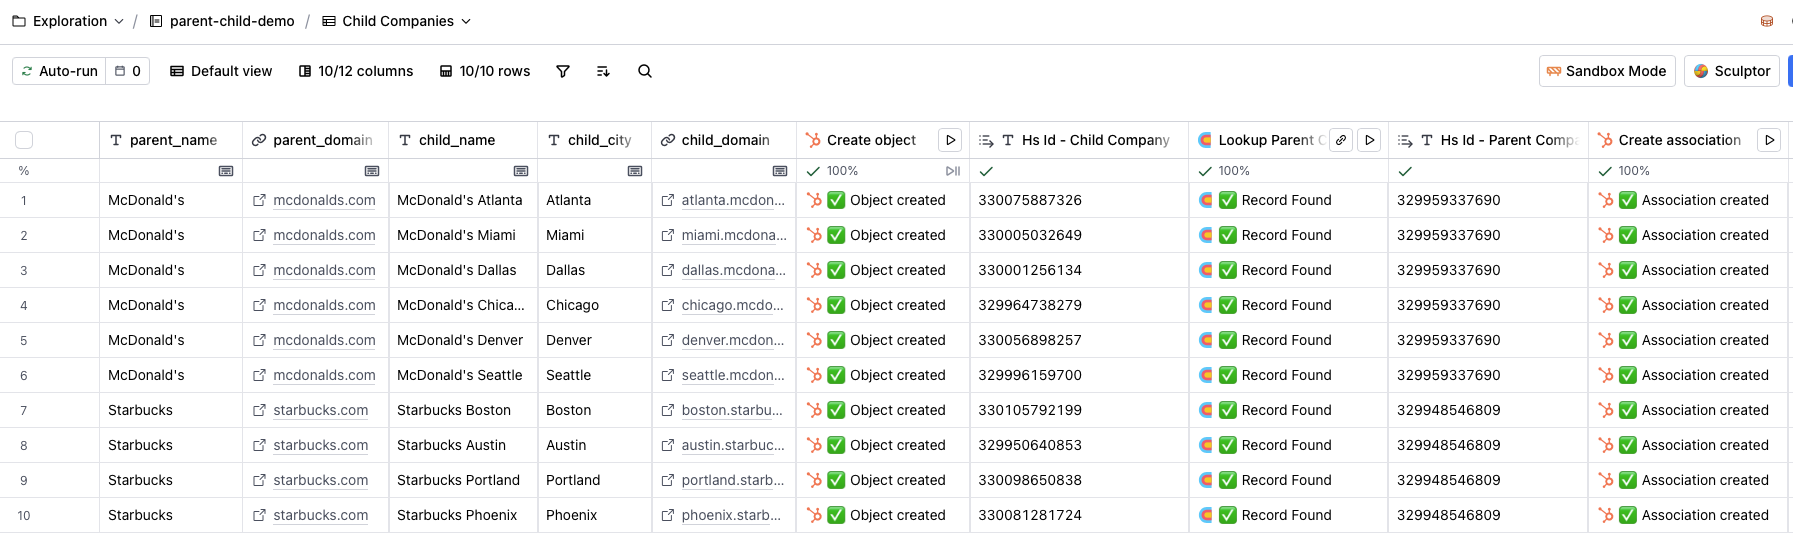Select the McDonald's Atlanta cell

(463, 200)
